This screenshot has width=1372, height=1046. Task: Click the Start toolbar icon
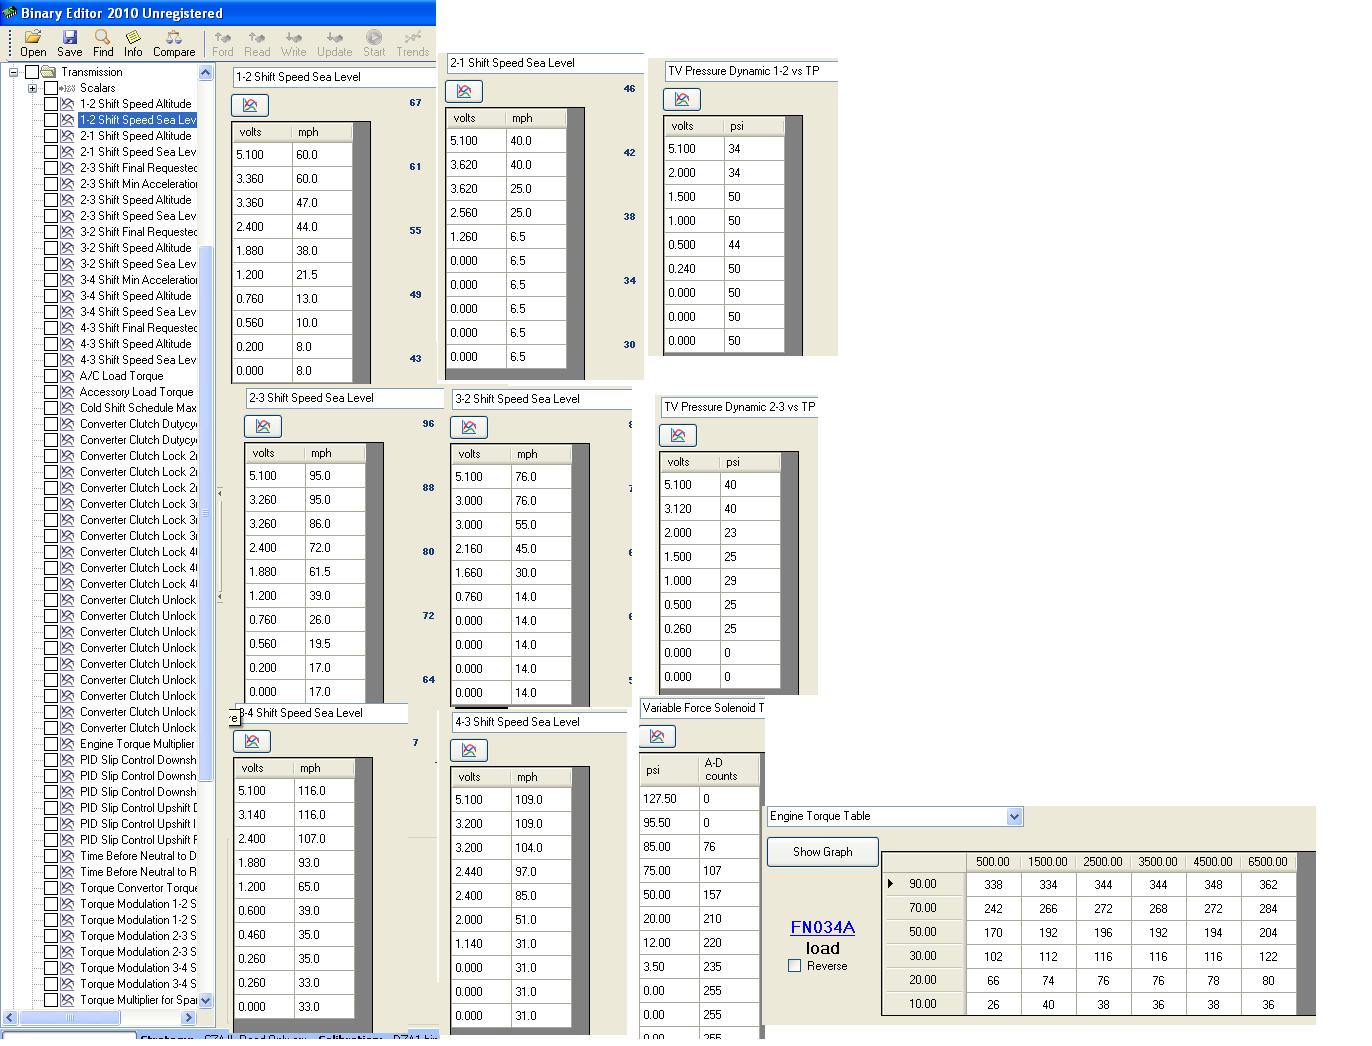tap(374, 43)
